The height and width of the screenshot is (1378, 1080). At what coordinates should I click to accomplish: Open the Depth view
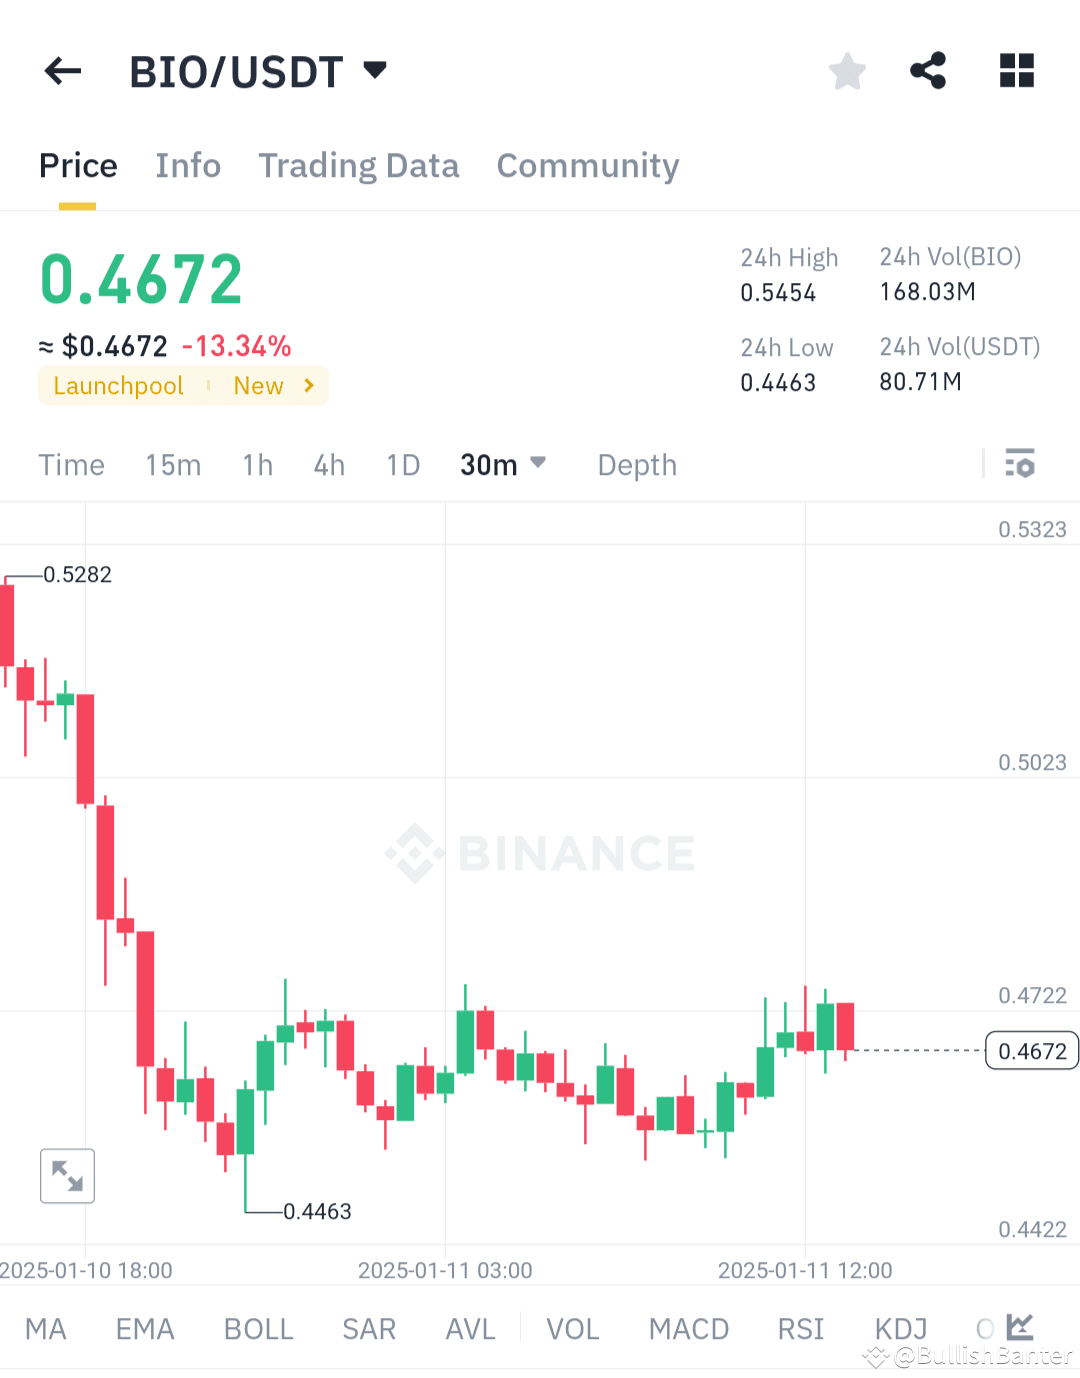(x=636, y=464)
